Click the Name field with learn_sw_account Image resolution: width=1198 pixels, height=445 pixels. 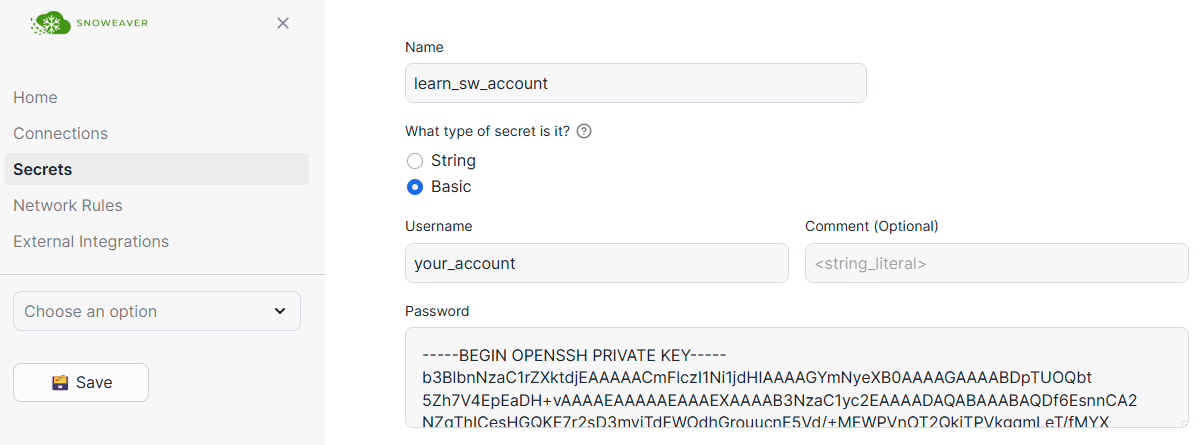[x=635, y=83]
